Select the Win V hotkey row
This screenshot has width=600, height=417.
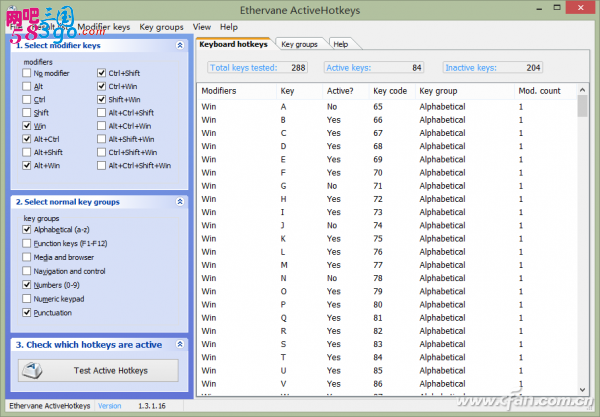pyautogui.click(x=387, y=384)
